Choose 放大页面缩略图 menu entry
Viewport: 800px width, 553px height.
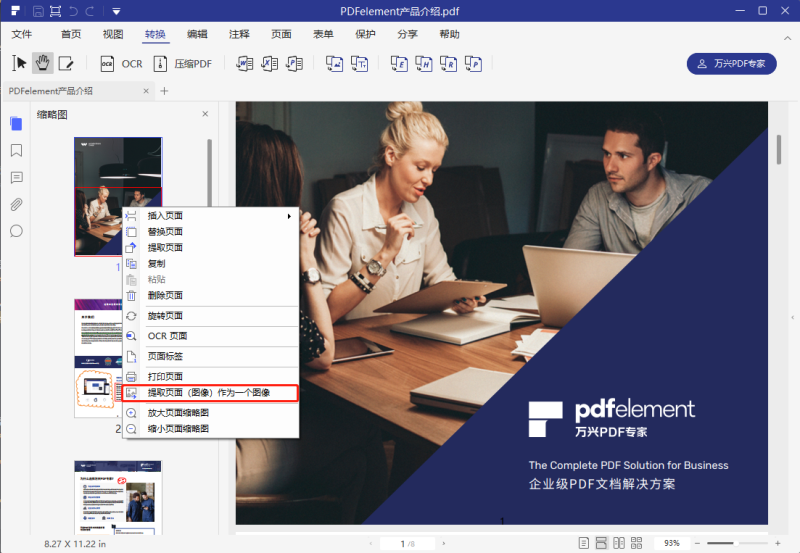click(210, 413)
